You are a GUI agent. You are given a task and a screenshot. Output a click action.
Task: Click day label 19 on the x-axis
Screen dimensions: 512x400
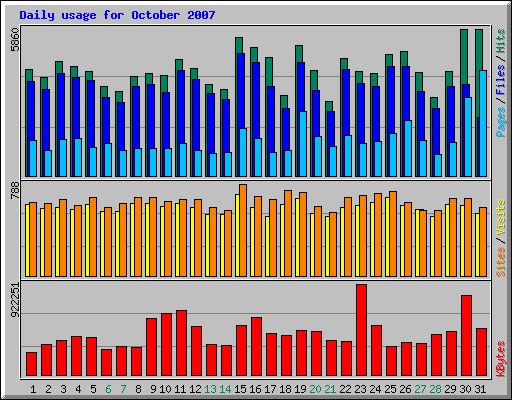click(x=300, y=389)
